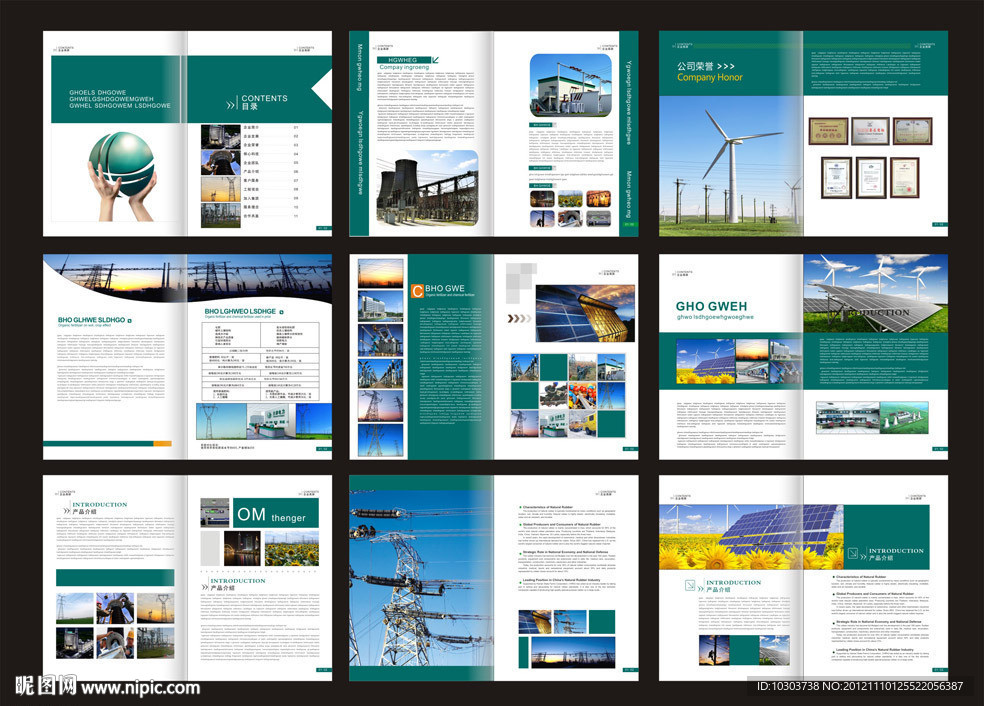984x706 pixels.
Task: Select the HGWHEG heading bar
Action: click(402, 60)
